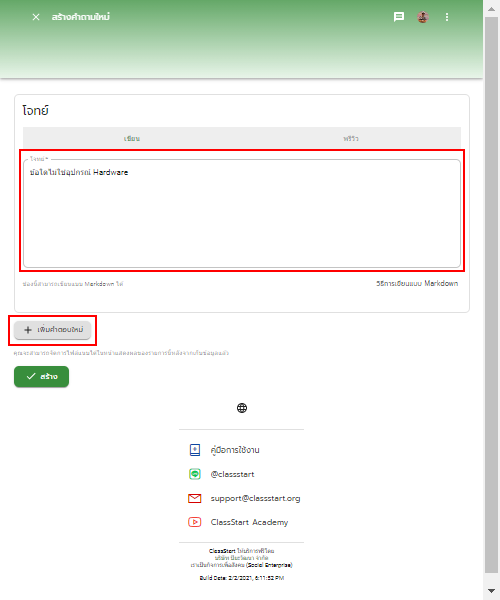Image resolution: width=500 pixels, height=600 pixels.
Task: Switch to the พรีวิว (preview) tab
Action: point(351,138)
